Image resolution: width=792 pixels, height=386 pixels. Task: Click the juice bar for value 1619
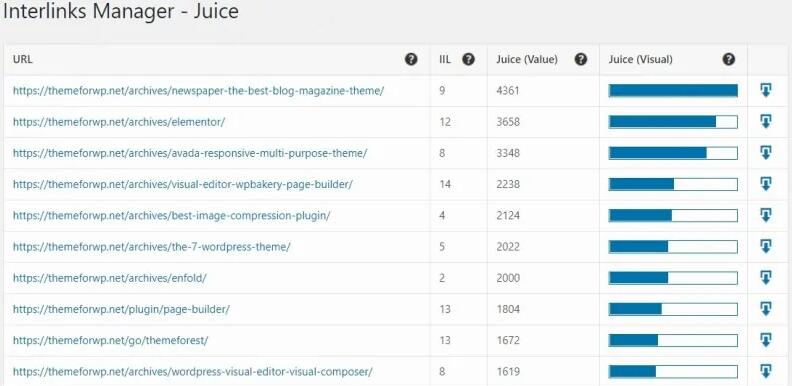[673, 372]
